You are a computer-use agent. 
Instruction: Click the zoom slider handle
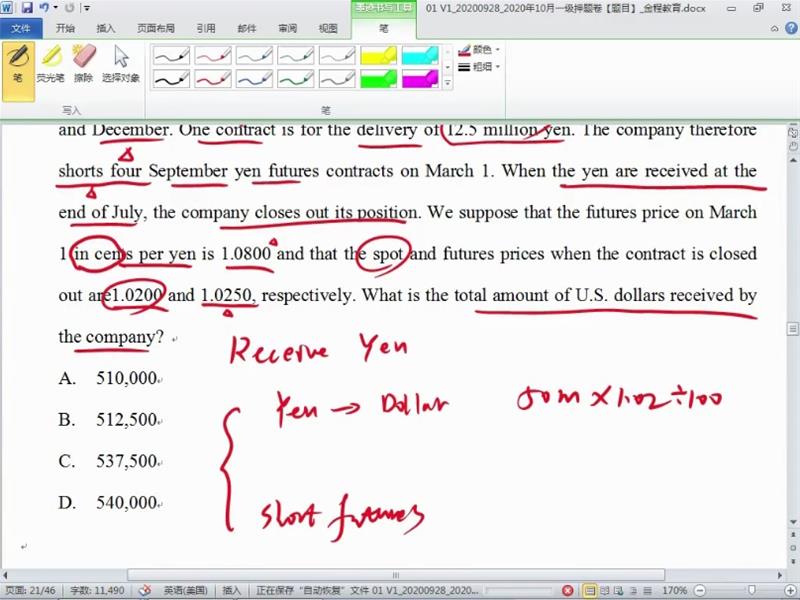752,590
